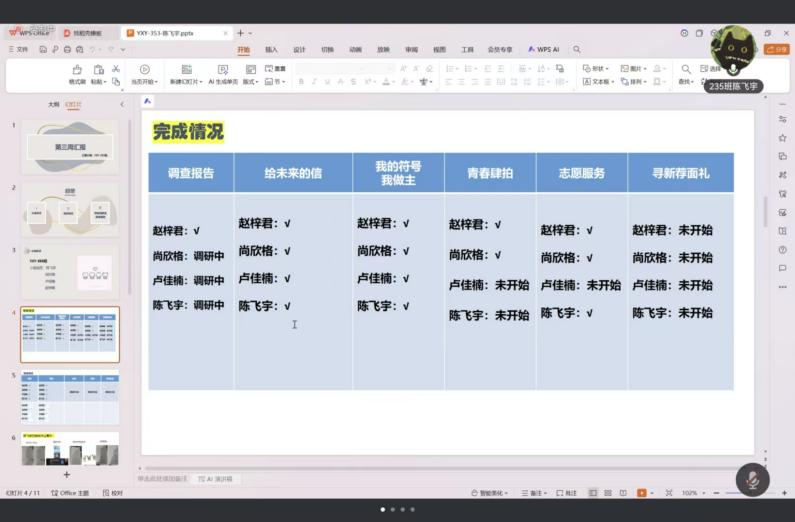Click the Cut scissors icon

pyautogui.click(x=116, y=69)
